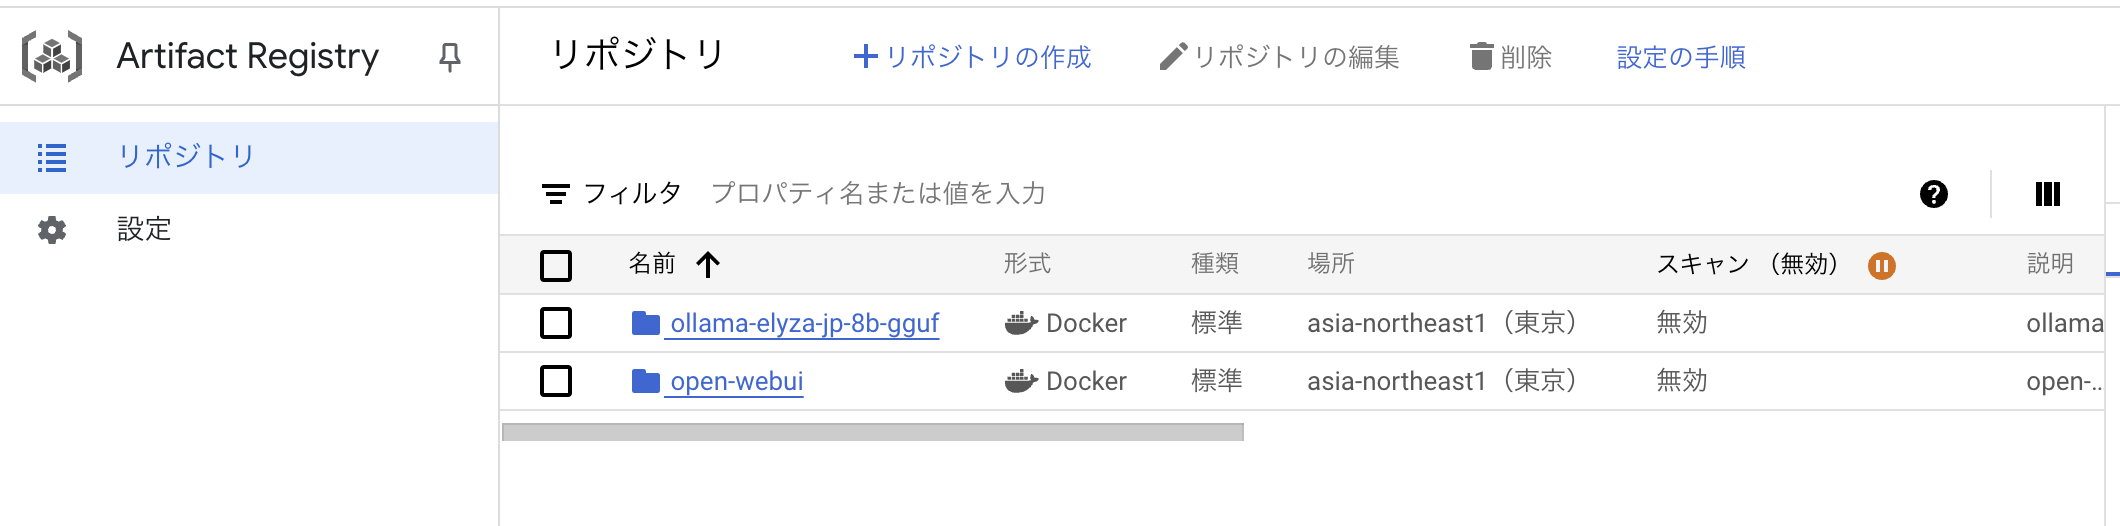Viewport: 2120px width, 526px height.
Task: Click the folder icon beside open-webui
Action: [x=646, y=381]
